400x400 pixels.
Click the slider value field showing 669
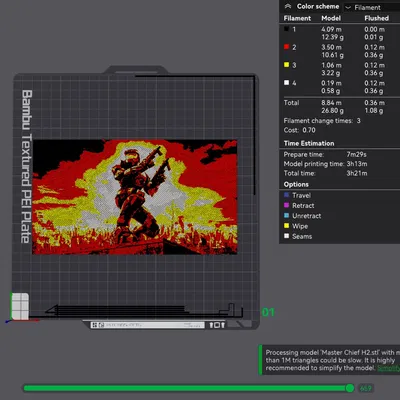(x=366, y=388)
